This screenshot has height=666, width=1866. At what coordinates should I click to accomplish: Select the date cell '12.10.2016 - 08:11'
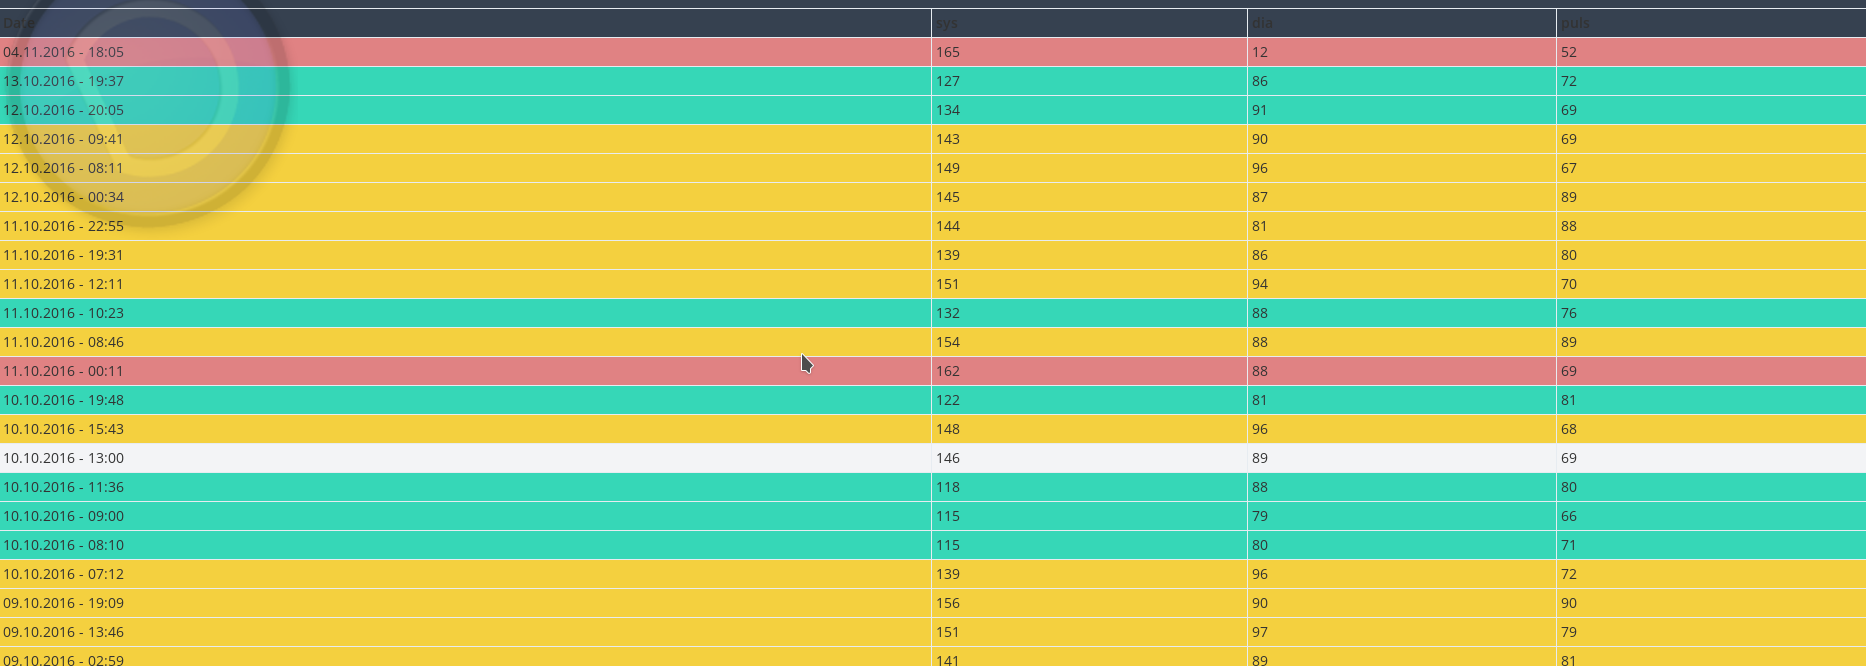[x=465, y=168]
